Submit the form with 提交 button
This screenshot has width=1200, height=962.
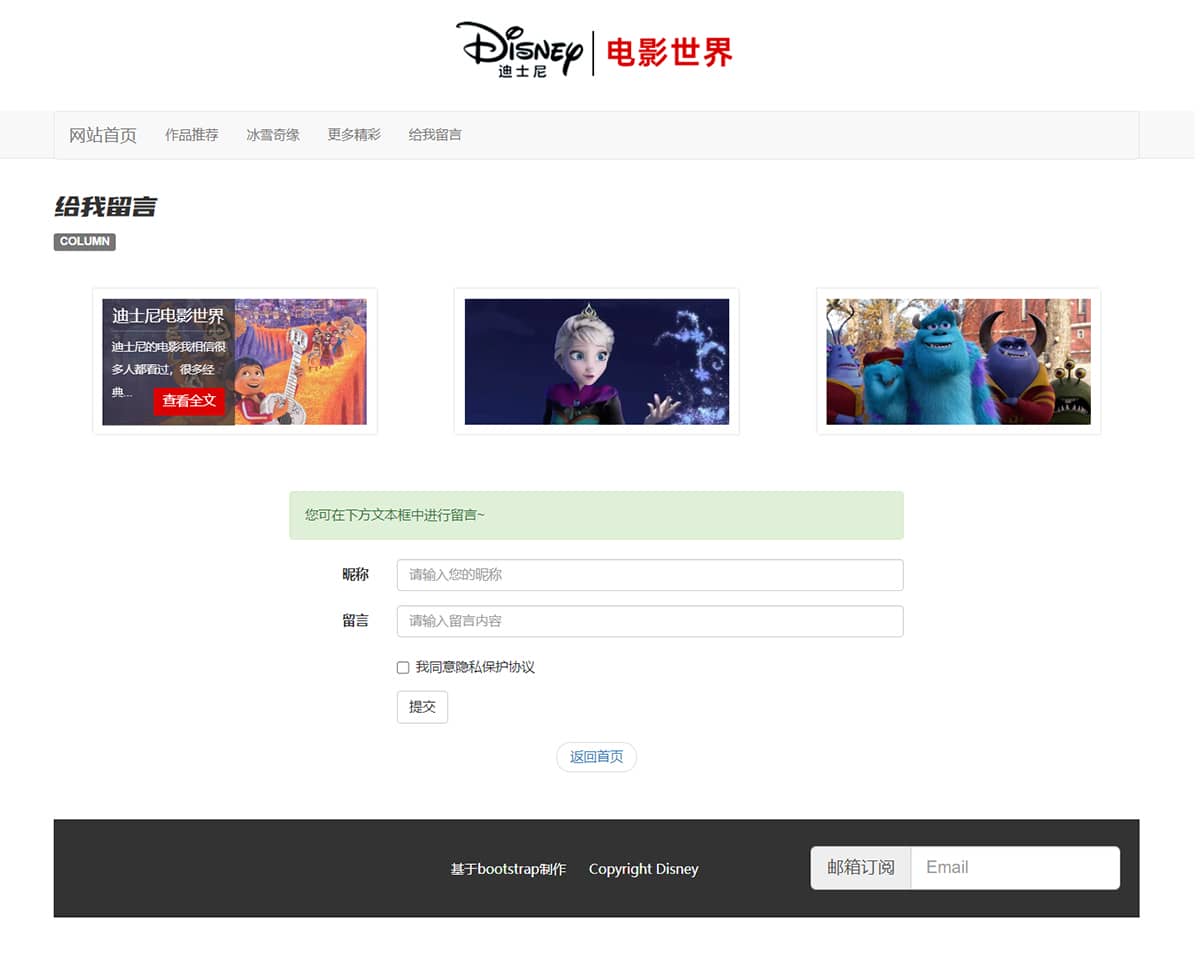(422, 707)
